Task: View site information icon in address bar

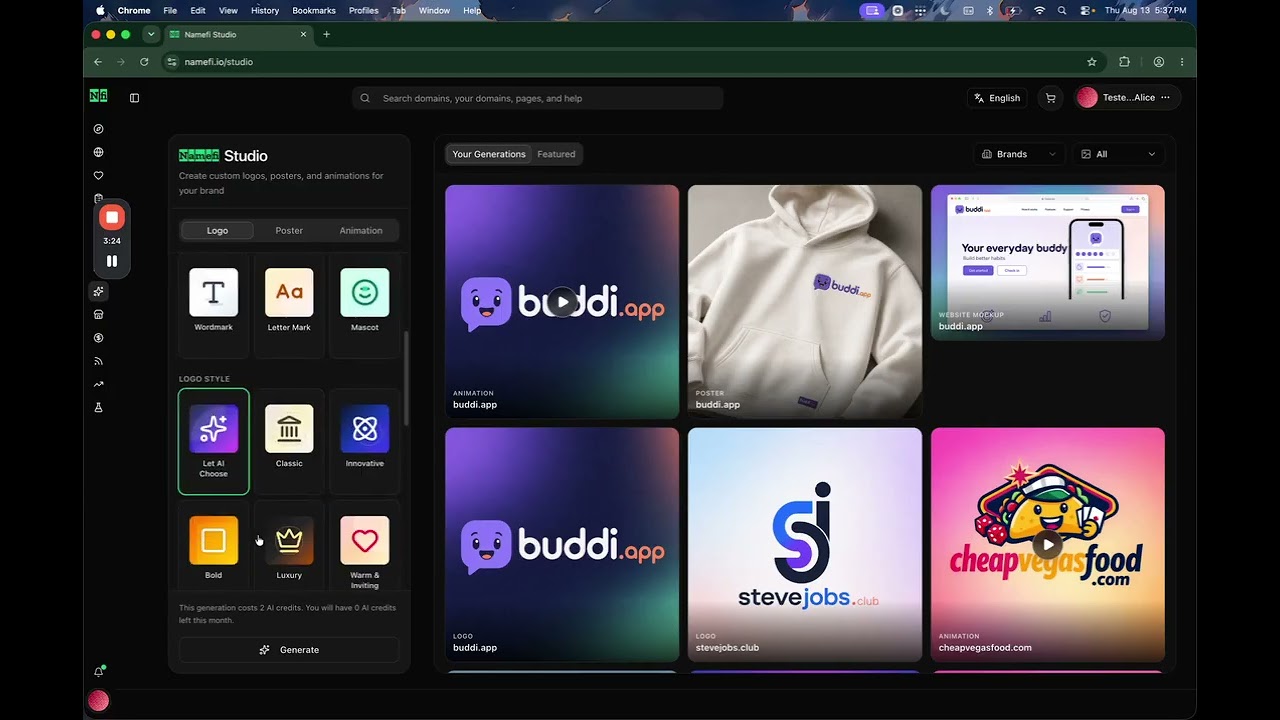Action: pos(172,62)
